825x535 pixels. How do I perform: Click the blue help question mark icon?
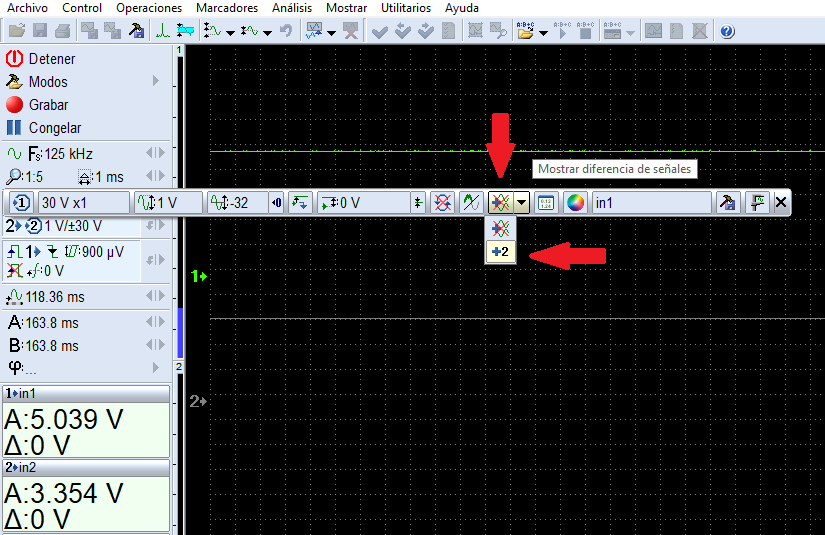(727, 32)
